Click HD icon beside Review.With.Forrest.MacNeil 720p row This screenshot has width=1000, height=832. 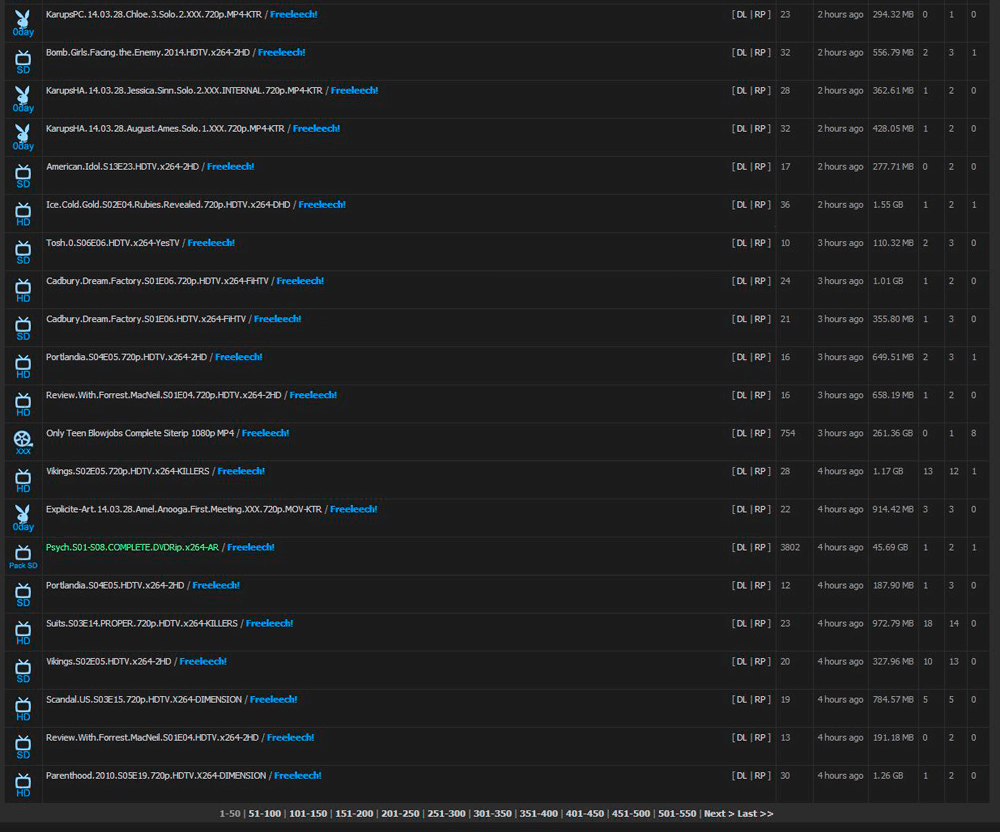(23, 404)
